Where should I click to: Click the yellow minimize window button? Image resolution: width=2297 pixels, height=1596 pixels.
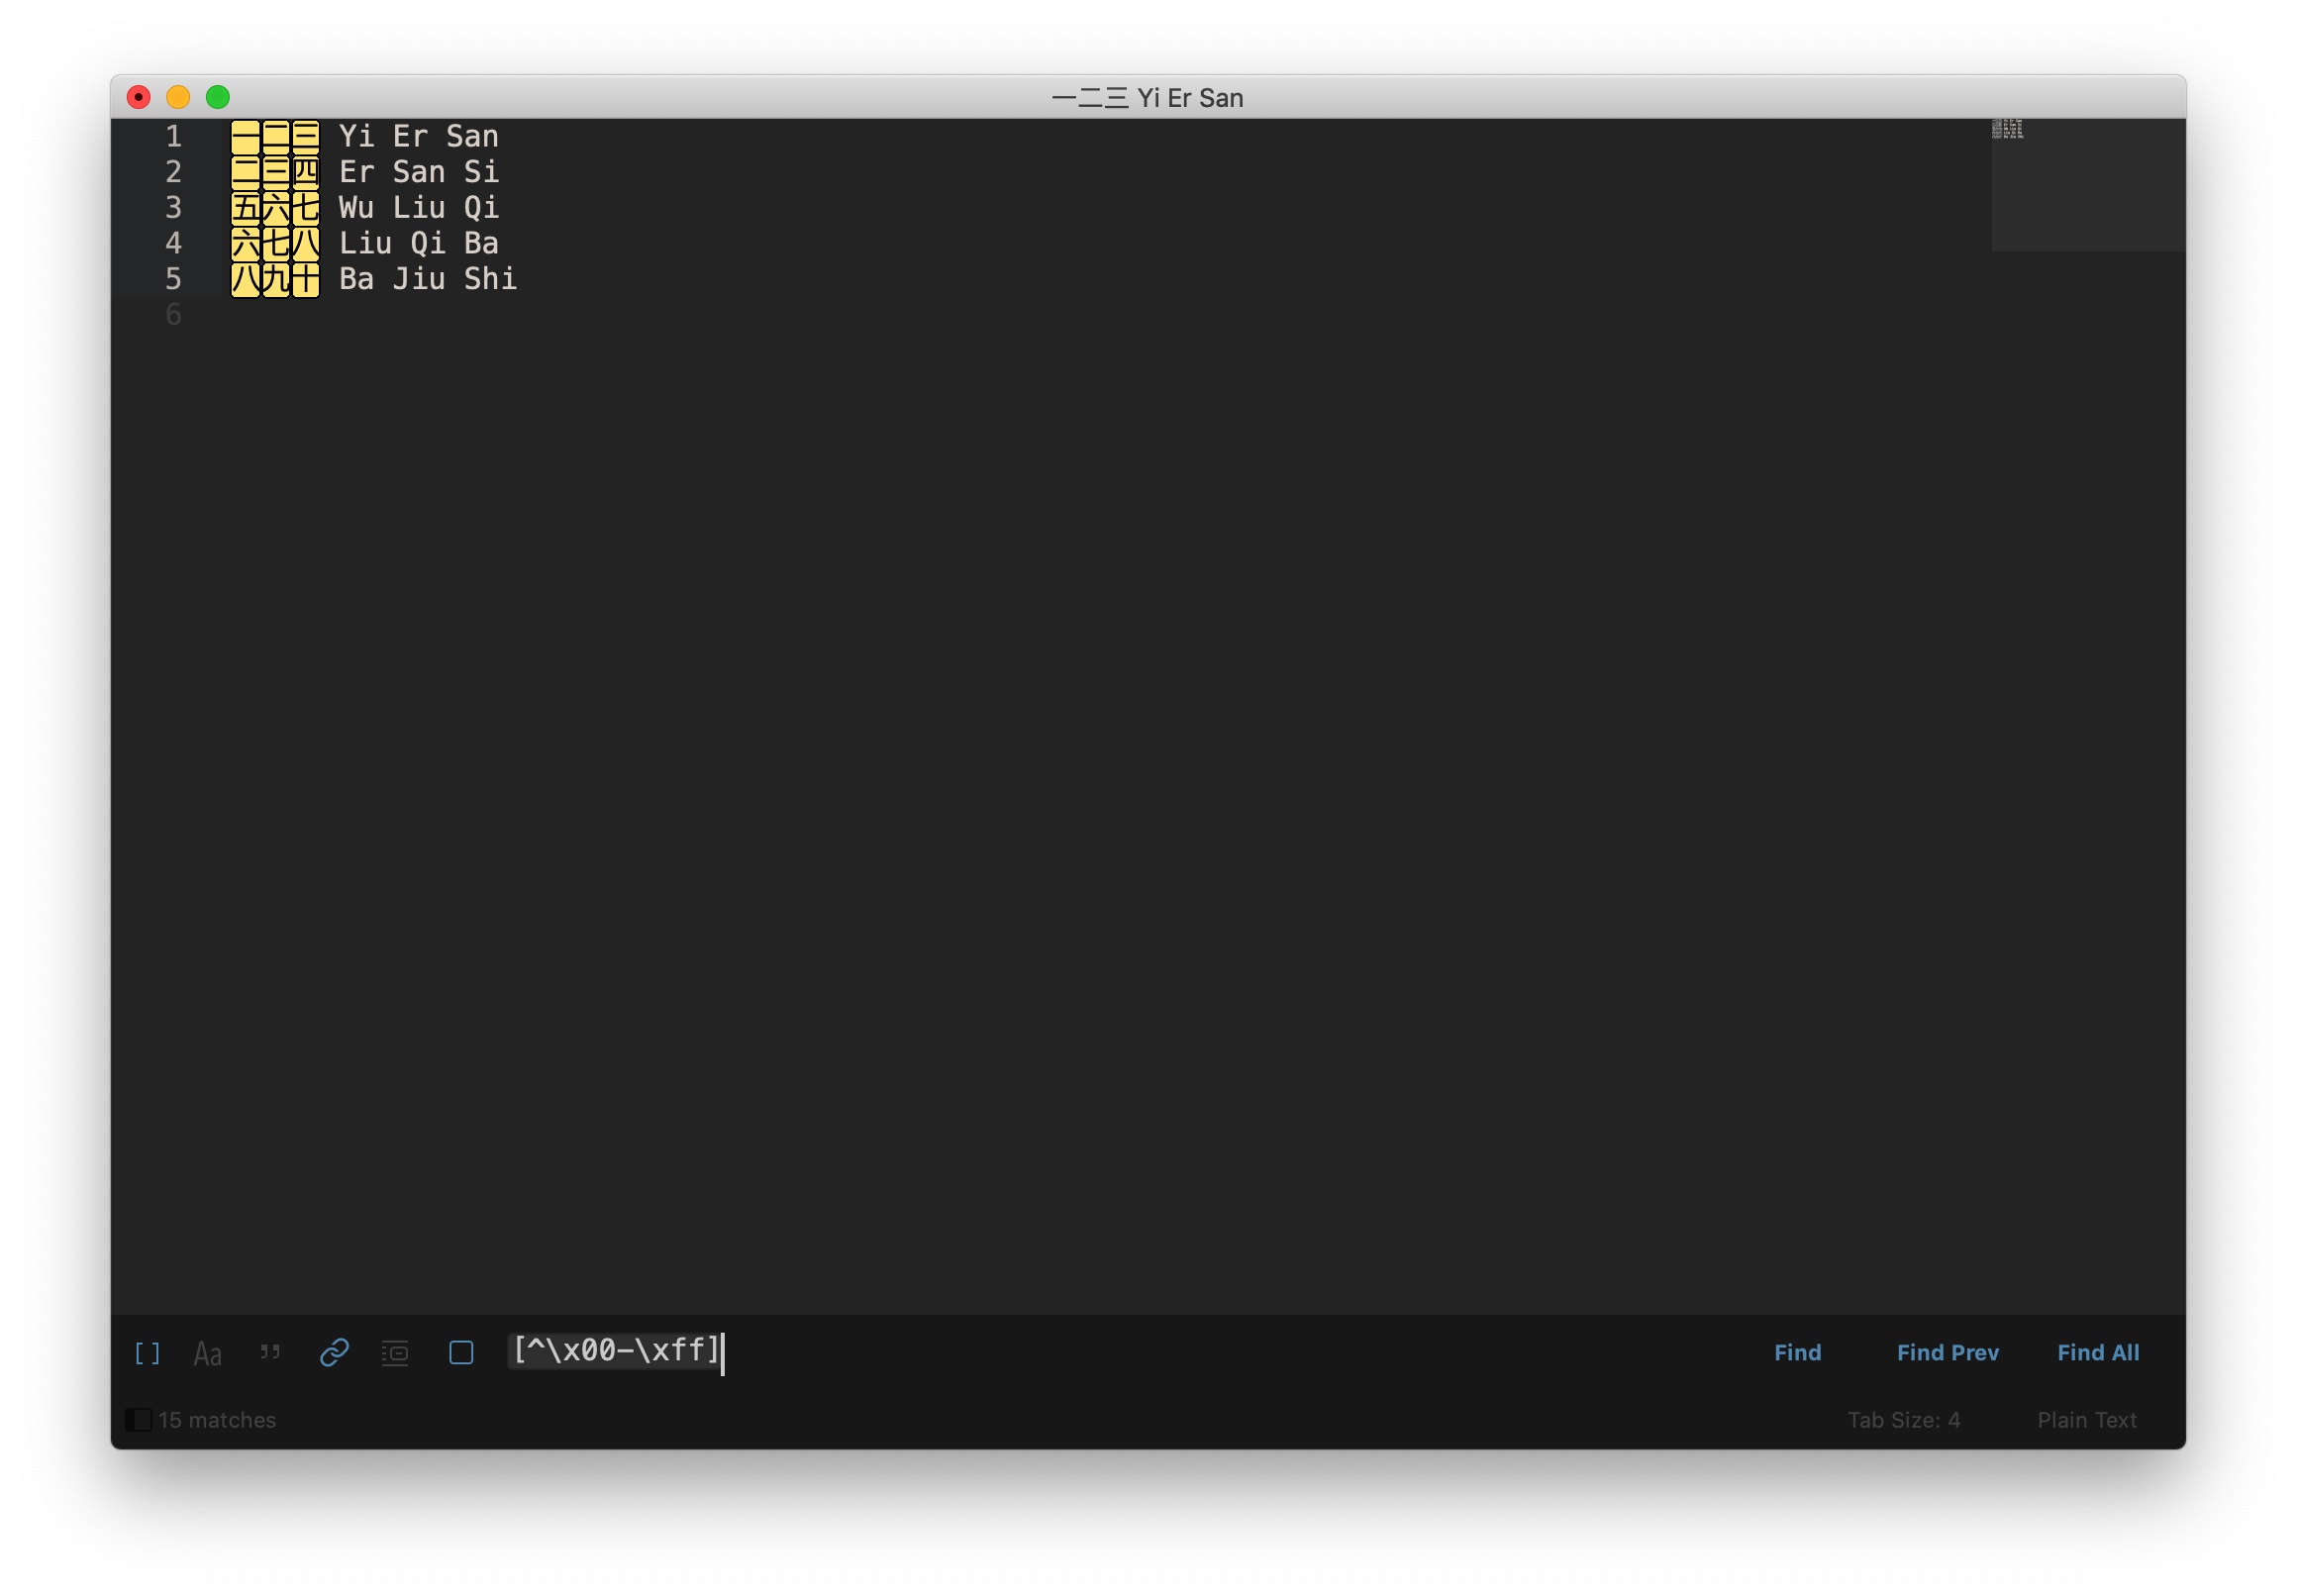[178, 97]
